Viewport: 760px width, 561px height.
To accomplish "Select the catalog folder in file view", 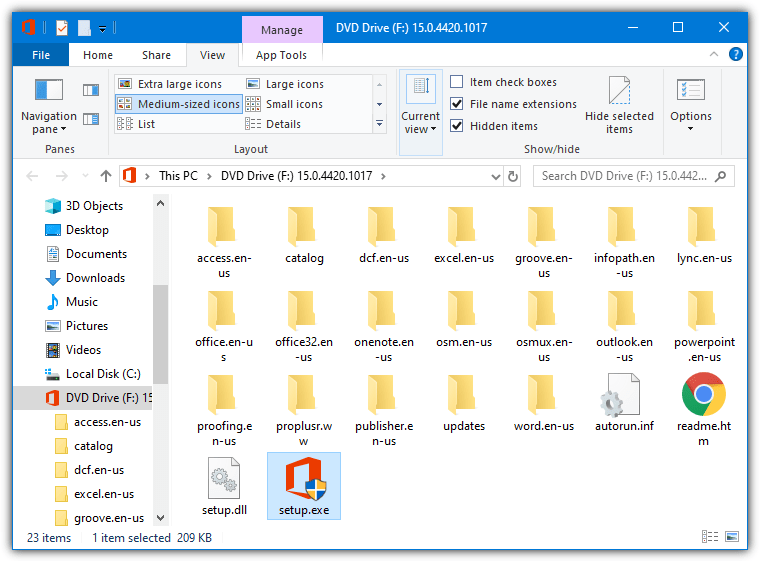I will (304, 235).
